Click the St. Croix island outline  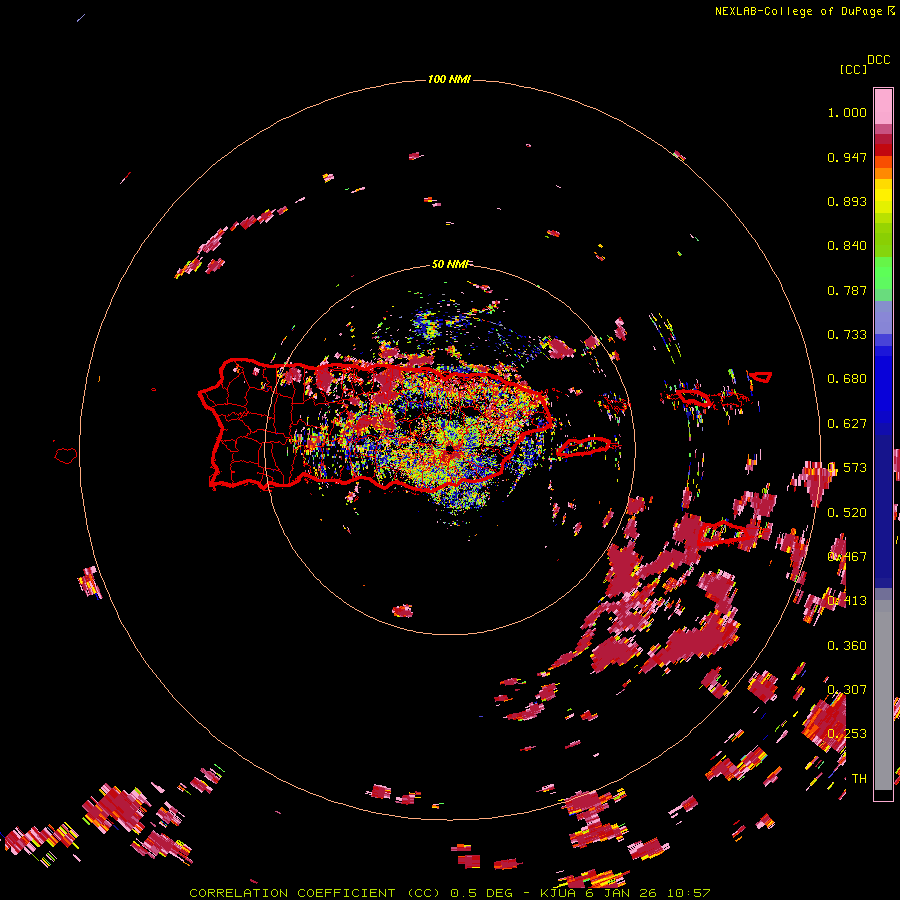click(725, 533)
